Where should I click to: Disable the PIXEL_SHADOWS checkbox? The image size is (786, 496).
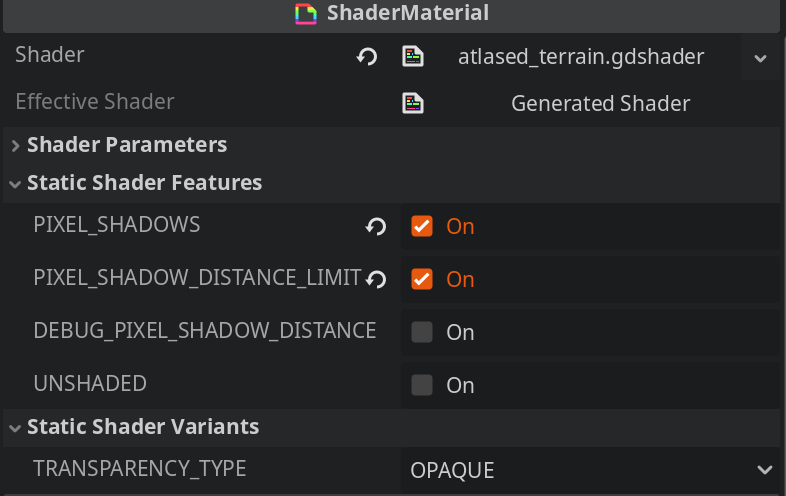[422, 226]
